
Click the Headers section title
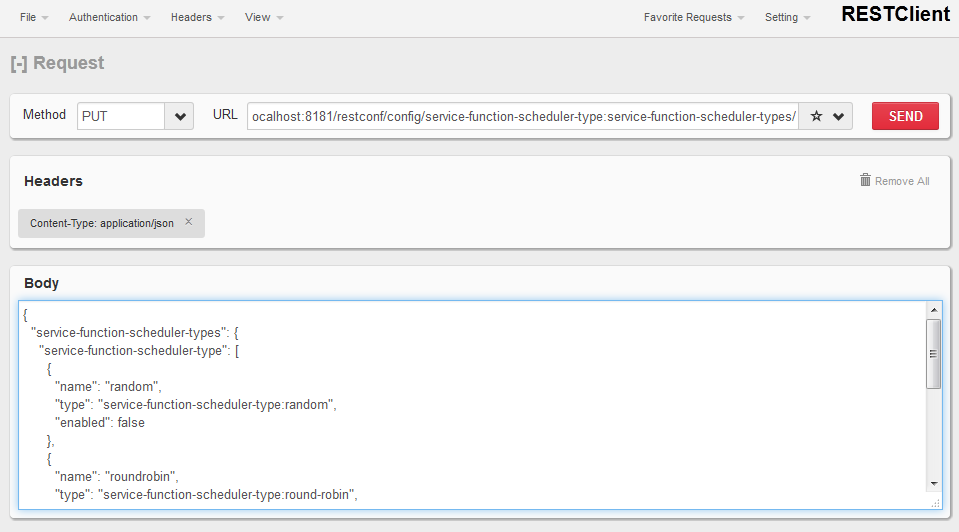point(53,181)
